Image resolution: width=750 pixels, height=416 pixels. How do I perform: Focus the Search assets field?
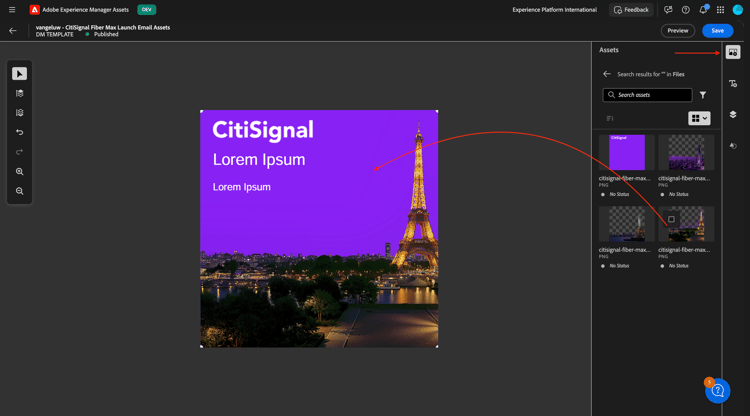tap(647, 95)
